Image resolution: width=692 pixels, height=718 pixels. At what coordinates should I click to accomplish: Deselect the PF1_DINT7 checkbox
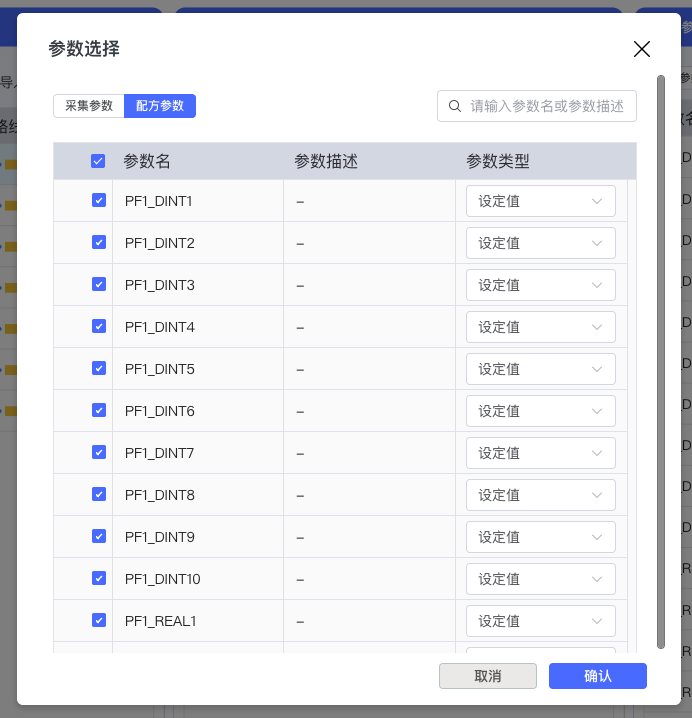(x=99, y=452)
